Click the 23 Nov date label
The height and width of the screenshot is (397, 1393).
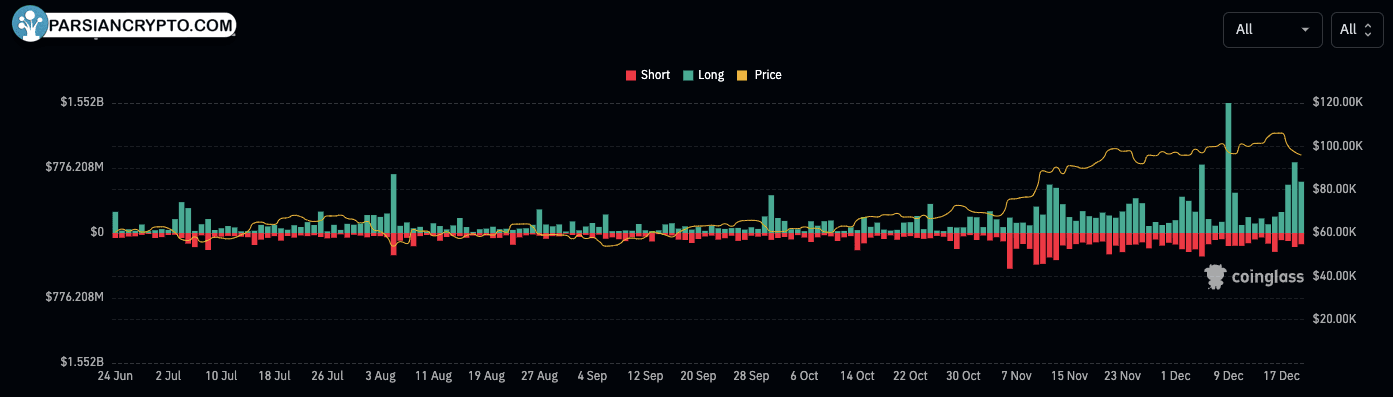1122,376
